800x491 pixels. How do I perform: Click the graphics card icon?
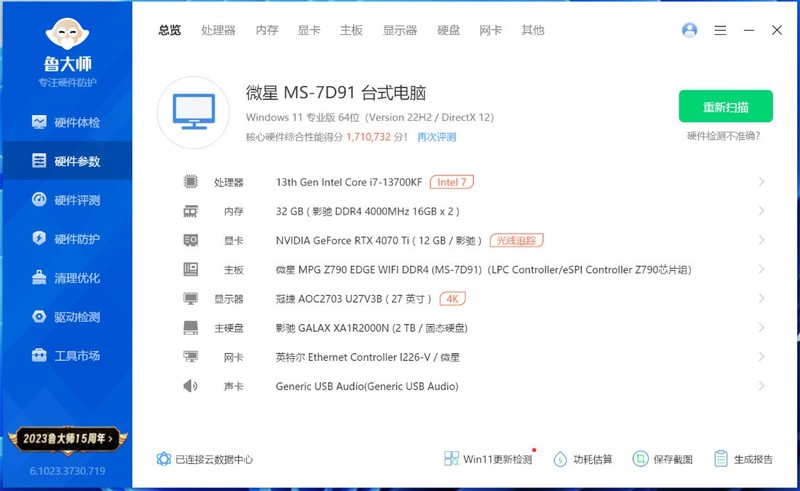tap(190, 240)
